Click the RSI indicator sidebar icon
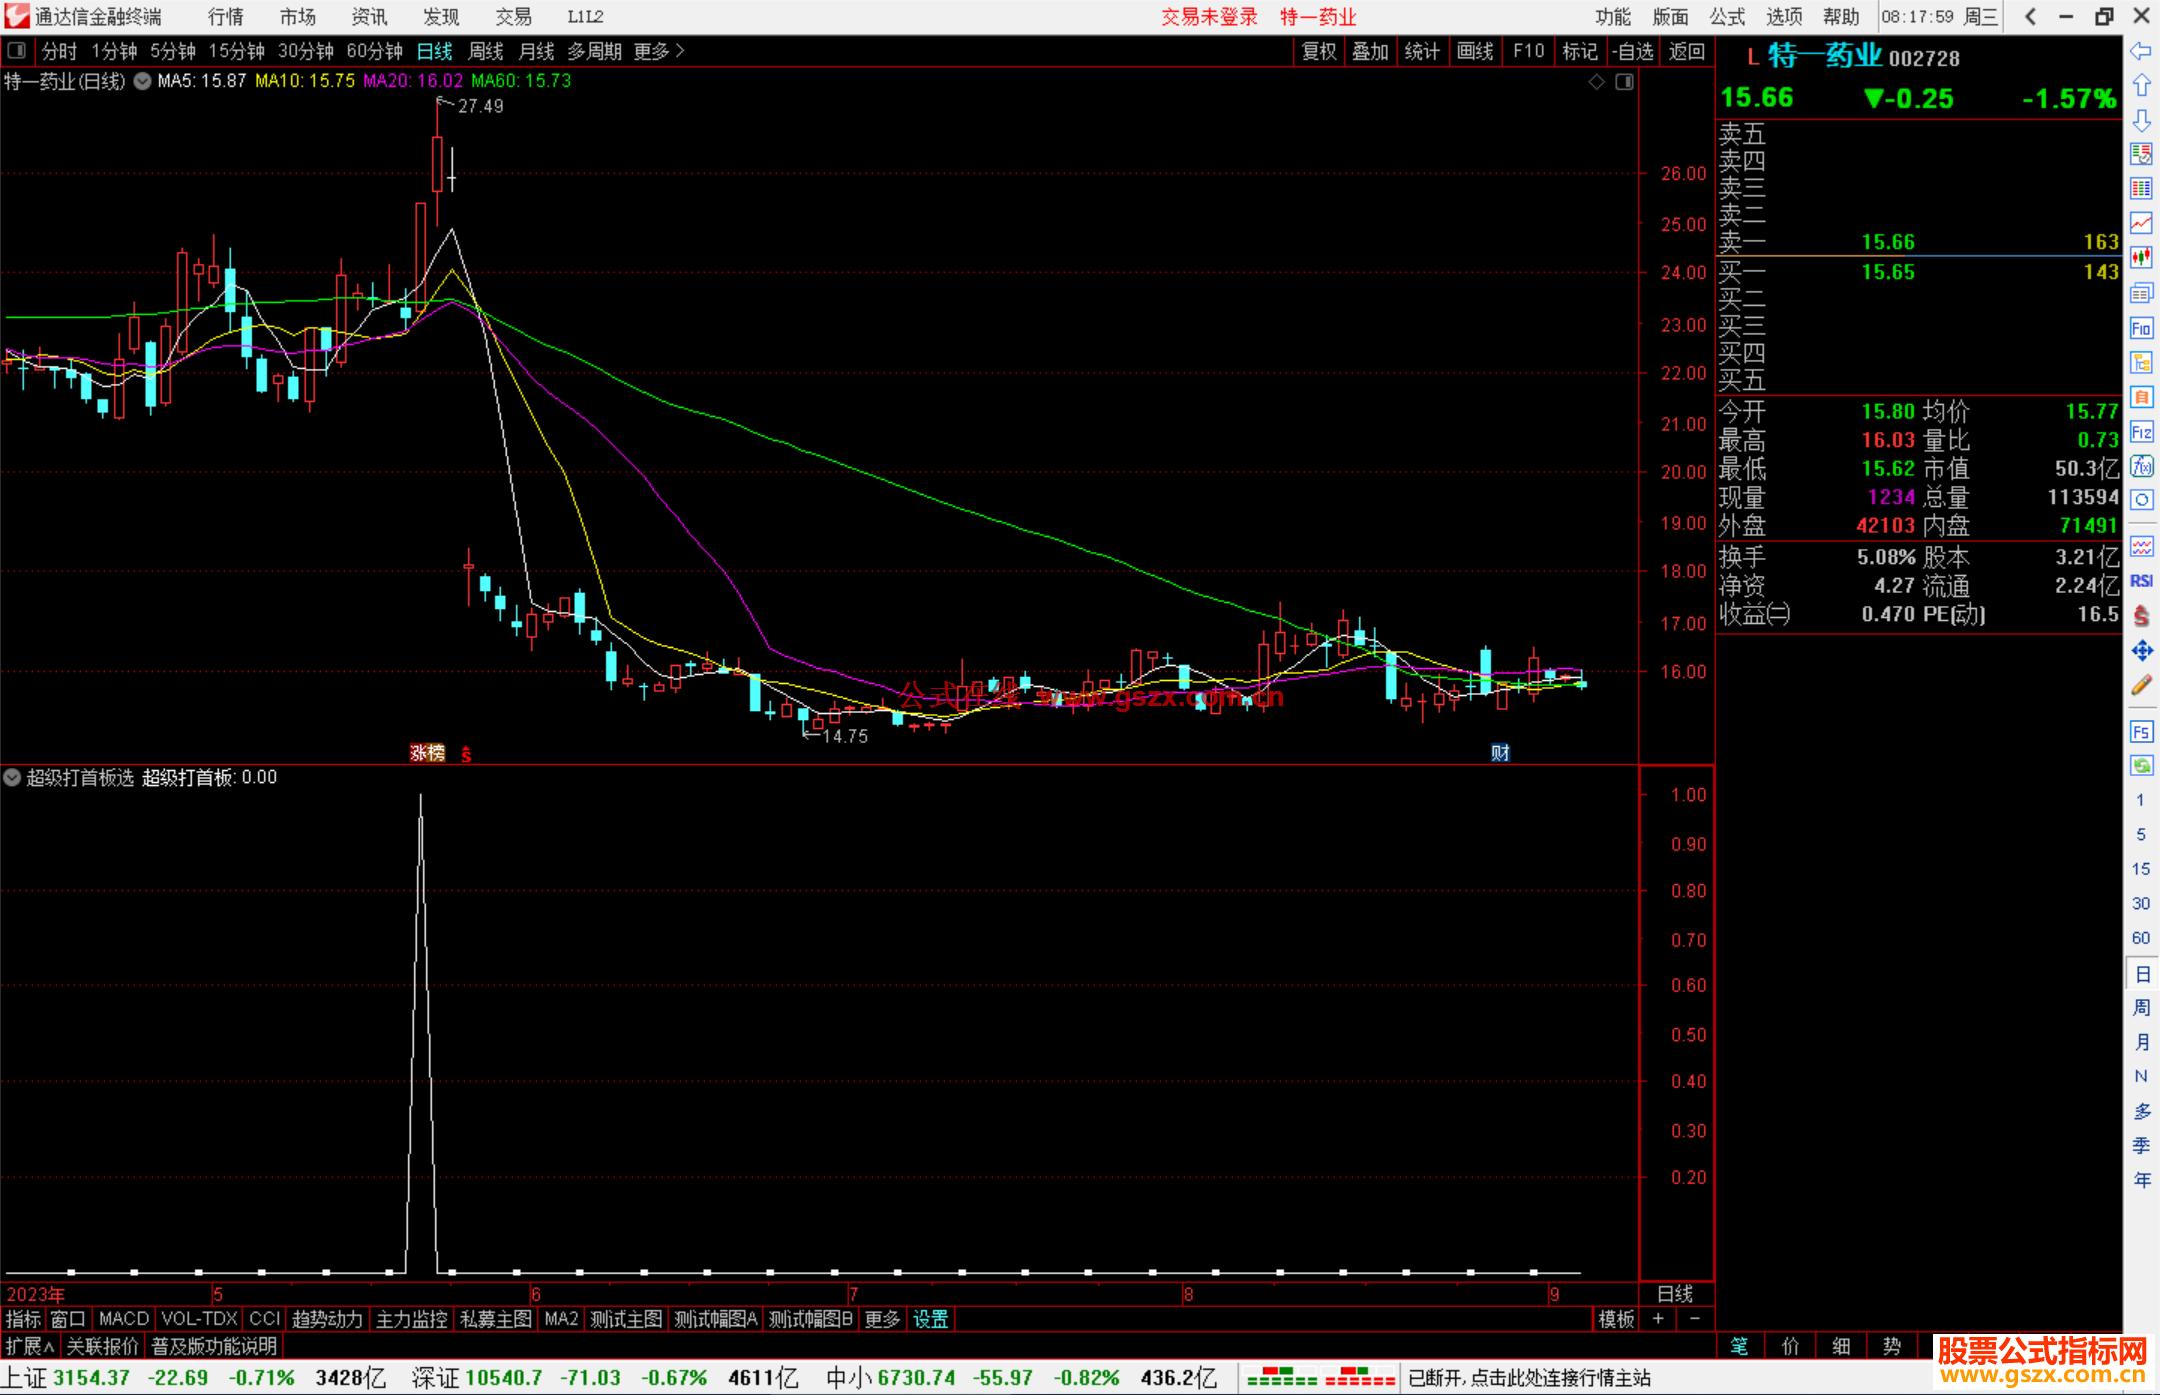This screenshot has width=2160, height=1395. point(2141,581)
